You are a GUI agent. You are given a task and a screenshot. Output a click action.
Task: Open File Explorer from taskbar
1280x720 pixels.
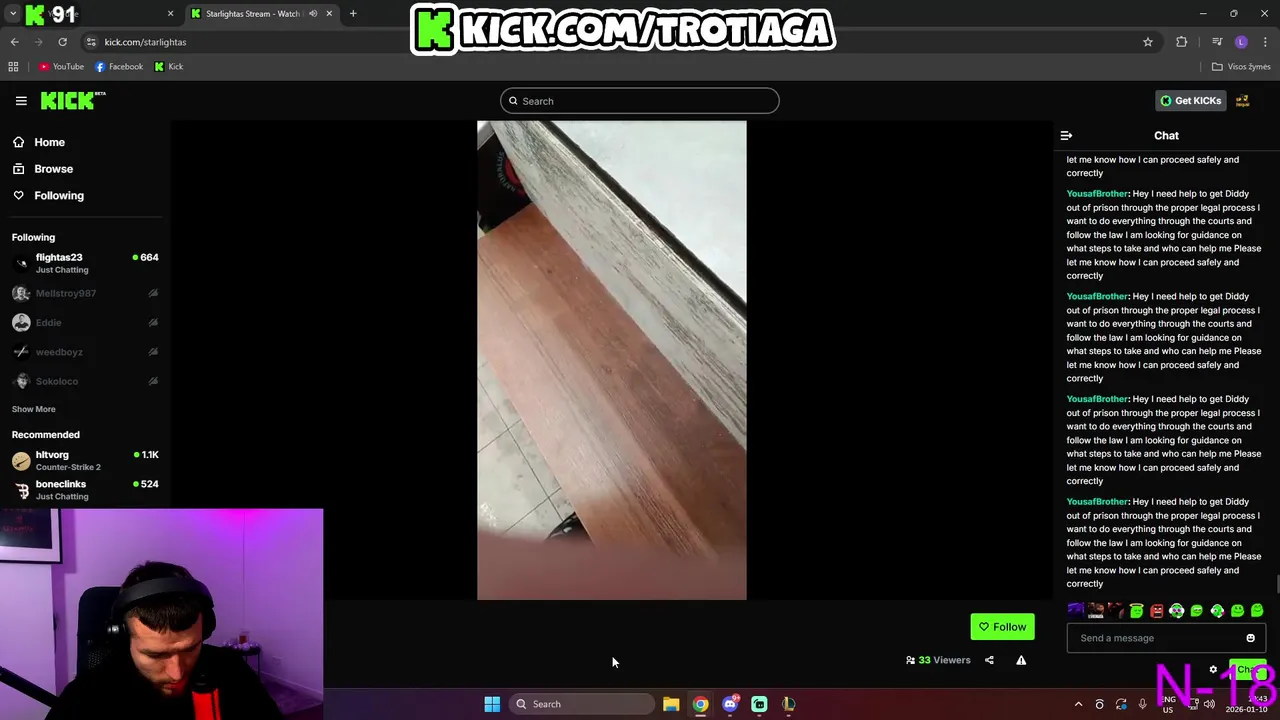coord(671,704)
